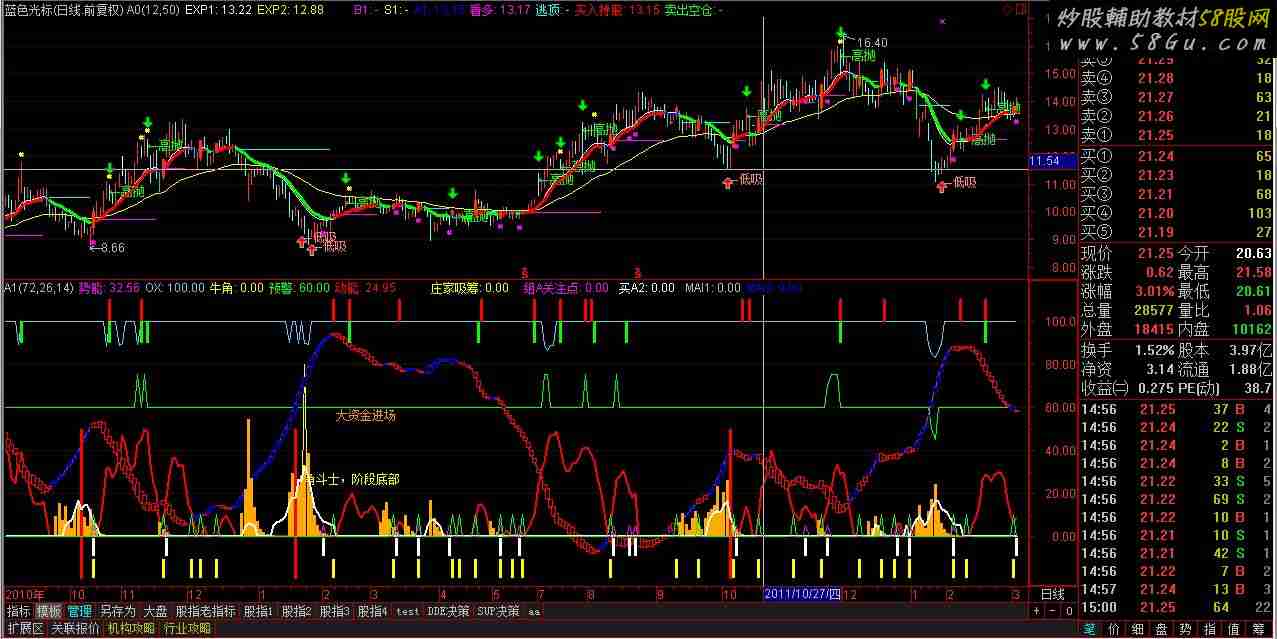Open the 势 trend tab

pos(1185,629)
